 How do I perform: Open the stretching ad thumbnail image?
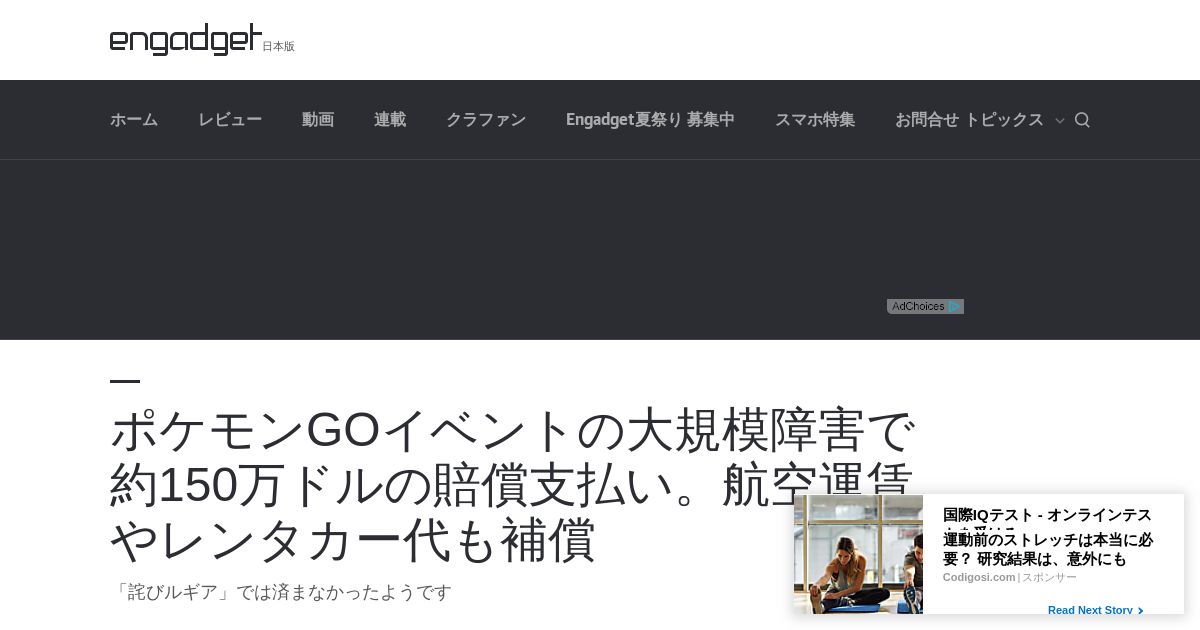[858, 554]
